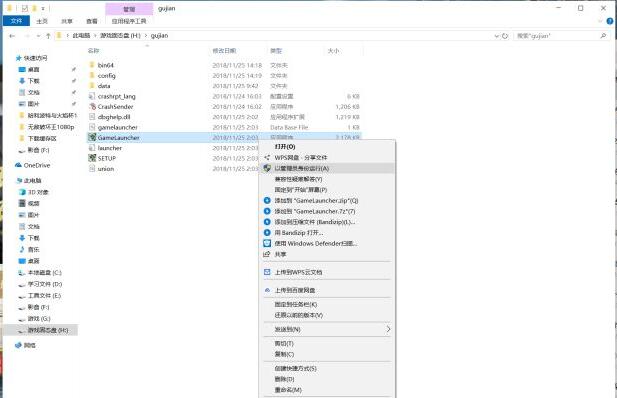Image resolution: width=617 pixels, height=398 pixels.
Task: Click the SETUP application icon
Action: pos(92,158)
